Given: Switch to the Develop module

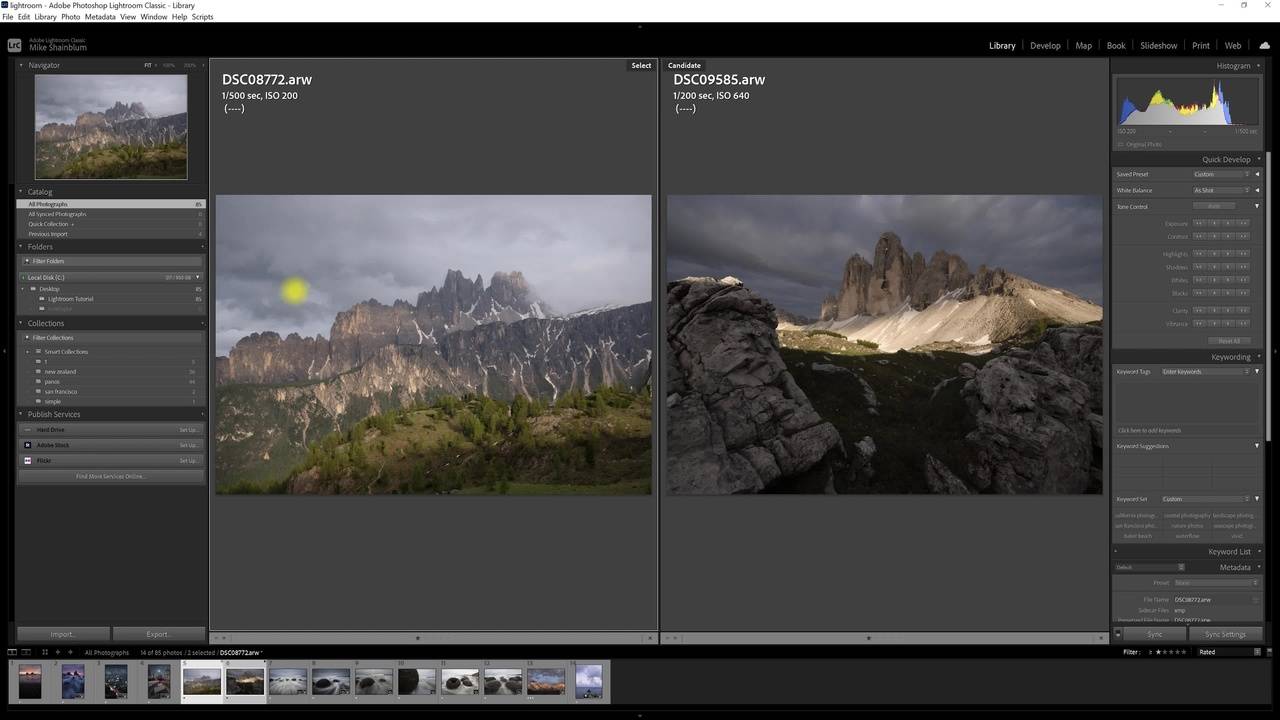Looking at the screenshot, I should pyautogui.click(x=1045, y=45).
